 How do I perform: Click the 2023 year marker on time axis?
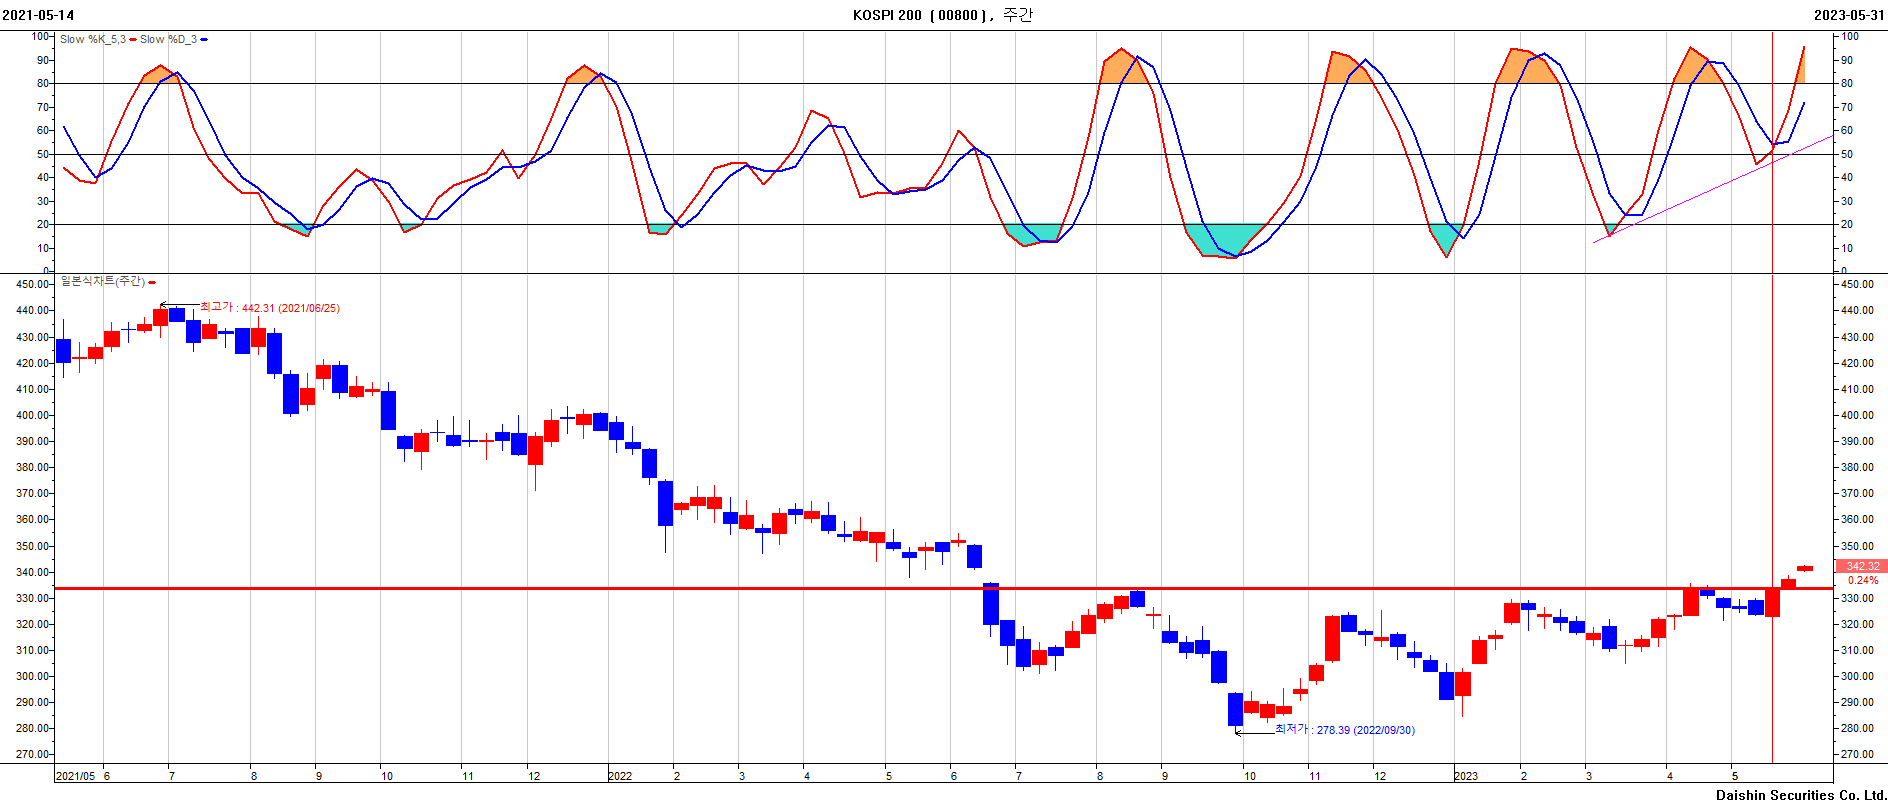(1466, 776)
